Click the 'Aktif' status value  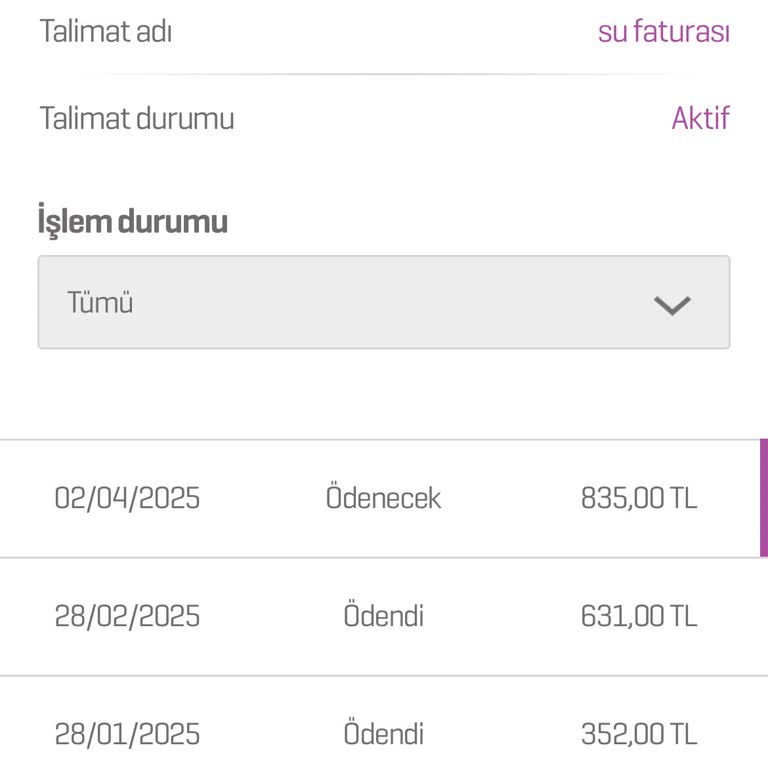[x=700, y=119]
